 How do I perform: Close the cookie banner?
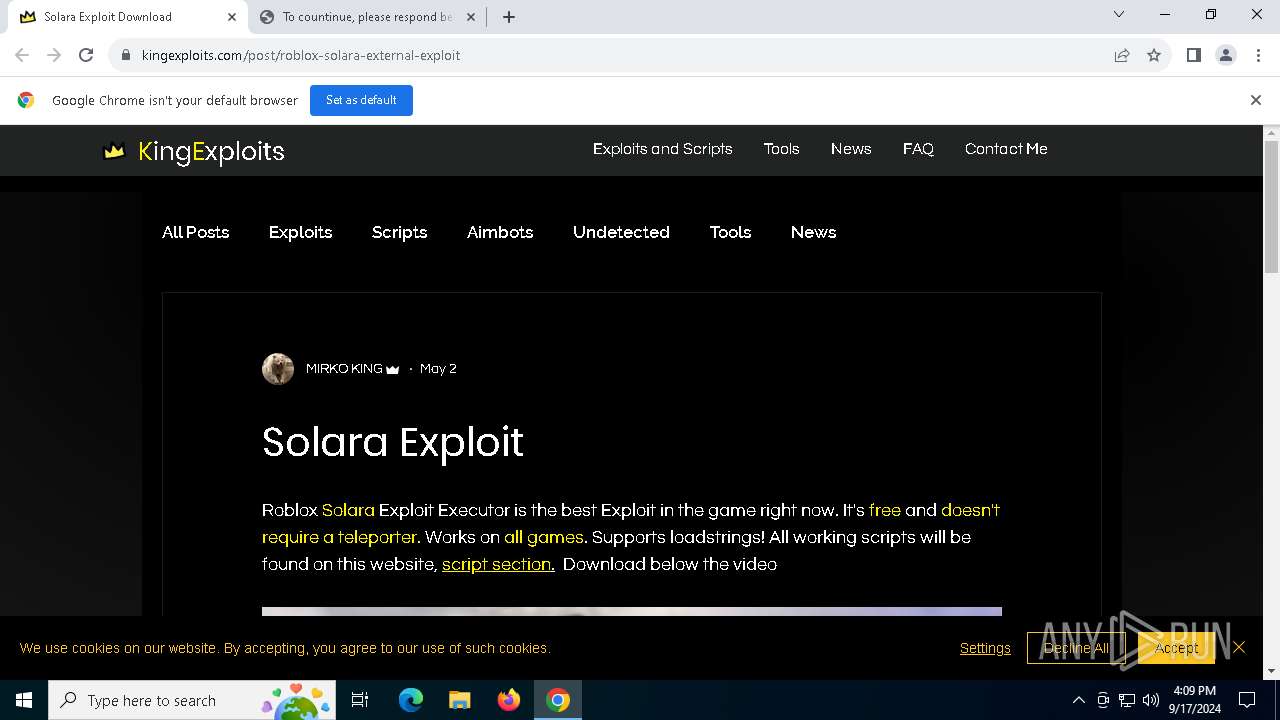point(1239,647)
